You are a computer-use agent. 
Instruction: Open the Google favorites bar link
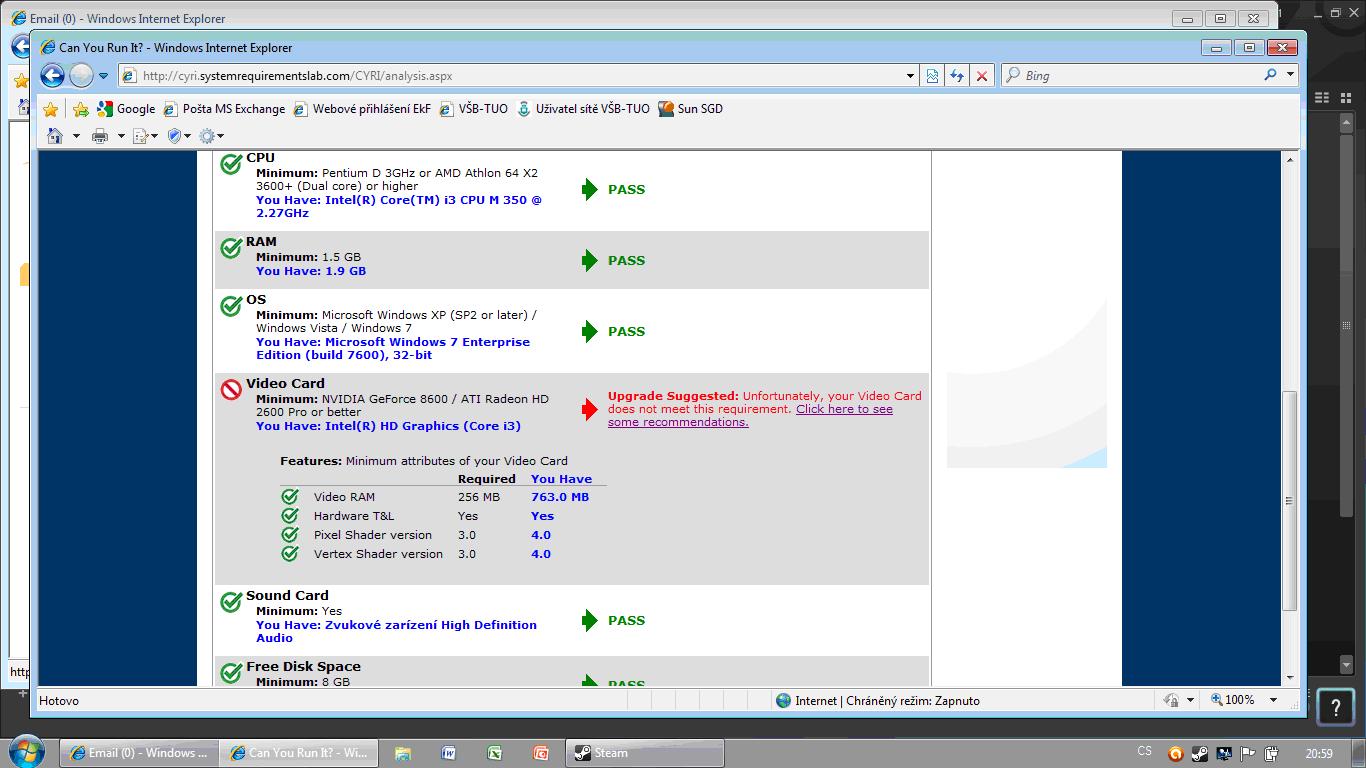(126, 109)
